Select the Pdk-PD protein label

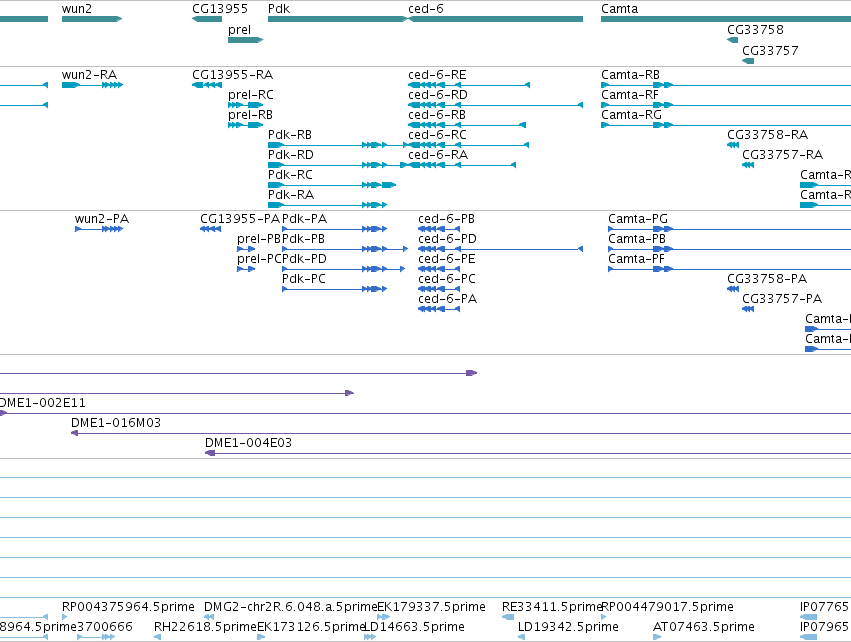pos(304,259)
